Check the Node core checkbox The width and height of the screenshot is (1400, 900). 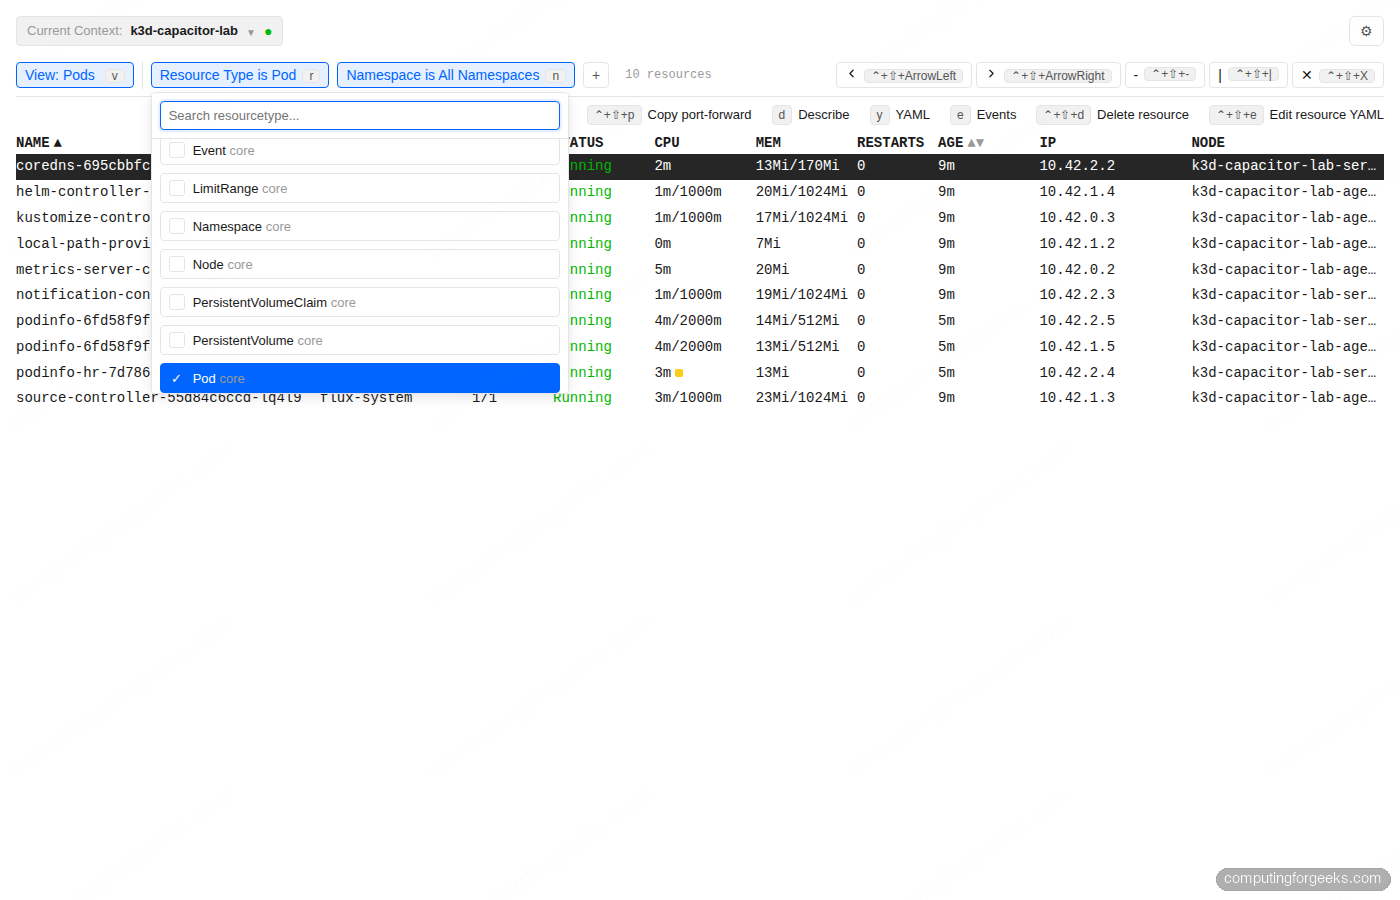pos(177,264)
